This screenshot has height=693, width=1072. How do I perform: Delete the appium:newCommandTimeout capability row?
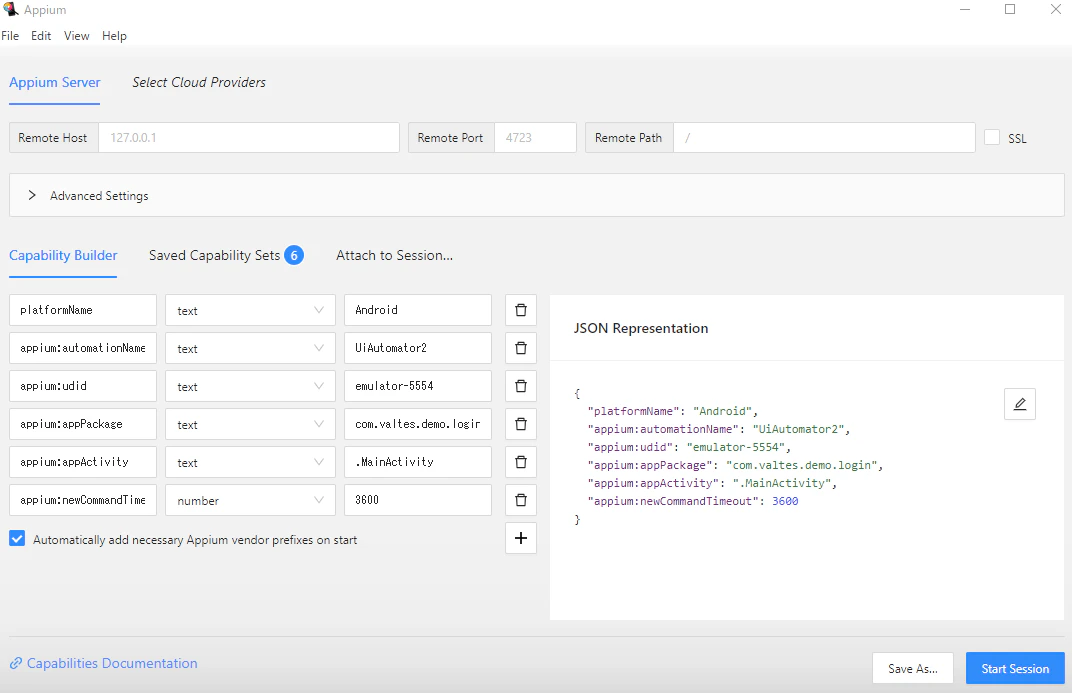(x=520, y=500)
